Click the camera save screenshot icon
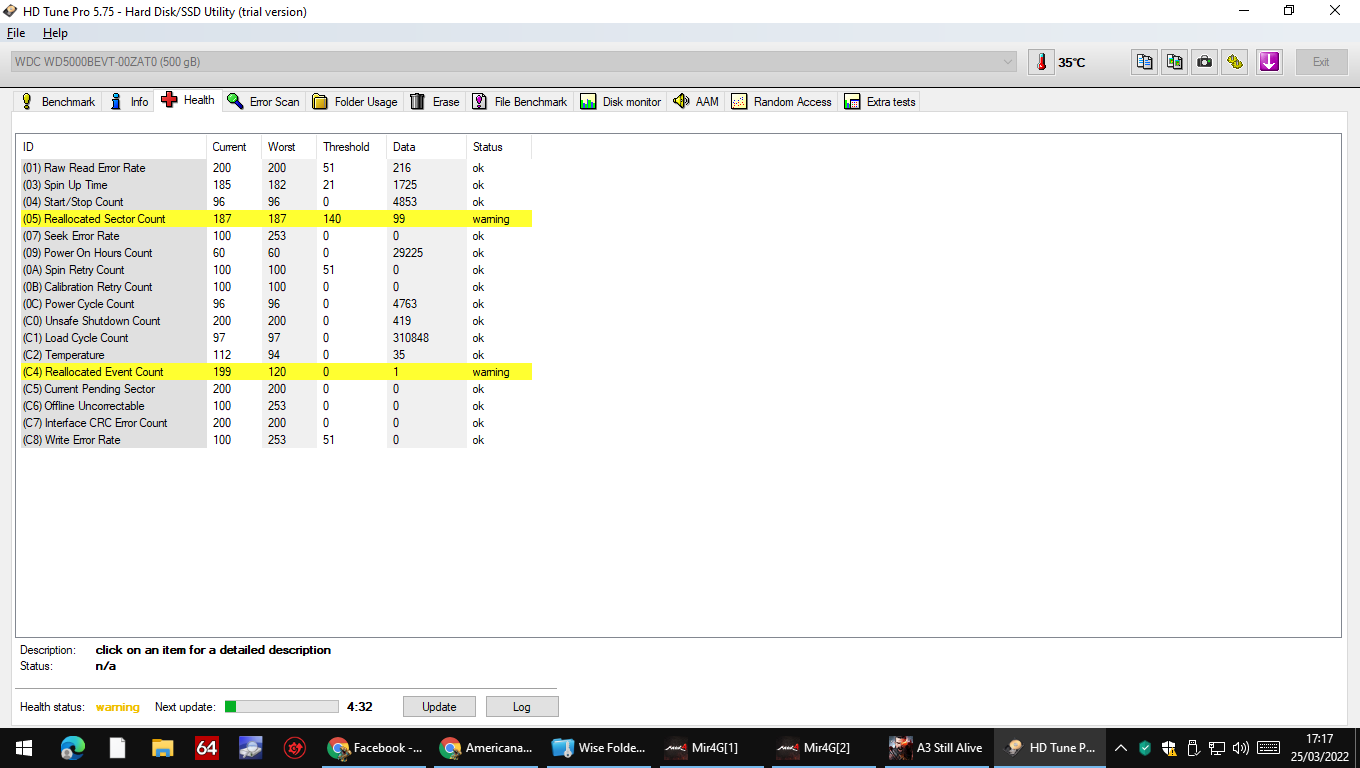1360x768 pixels. click(1205, 62)
